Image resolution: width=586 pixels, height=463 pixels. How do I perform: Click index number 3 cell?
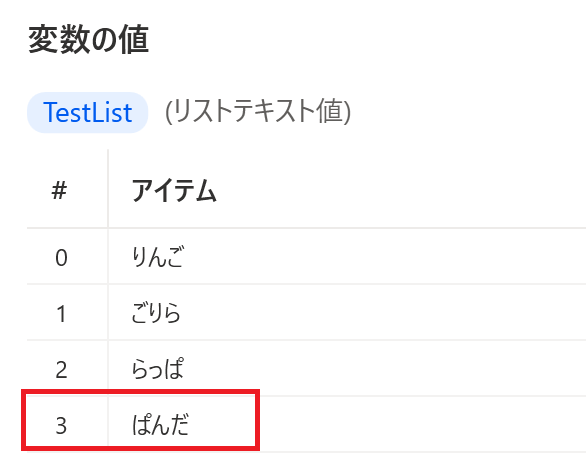pyautogui.click(x=61, y=426)
